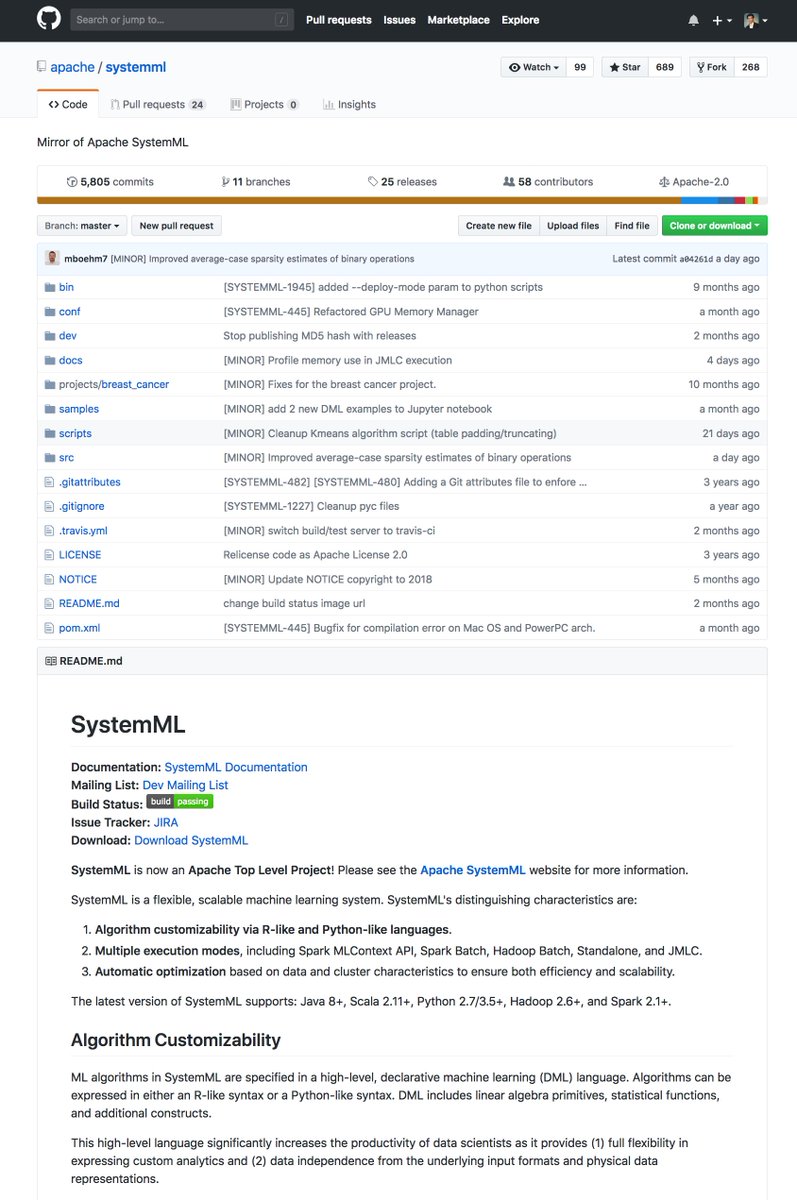This screenshot has height=1200, width=797.
Task: Open Marketplace in top navigation
Action: (x=458, y=20)
